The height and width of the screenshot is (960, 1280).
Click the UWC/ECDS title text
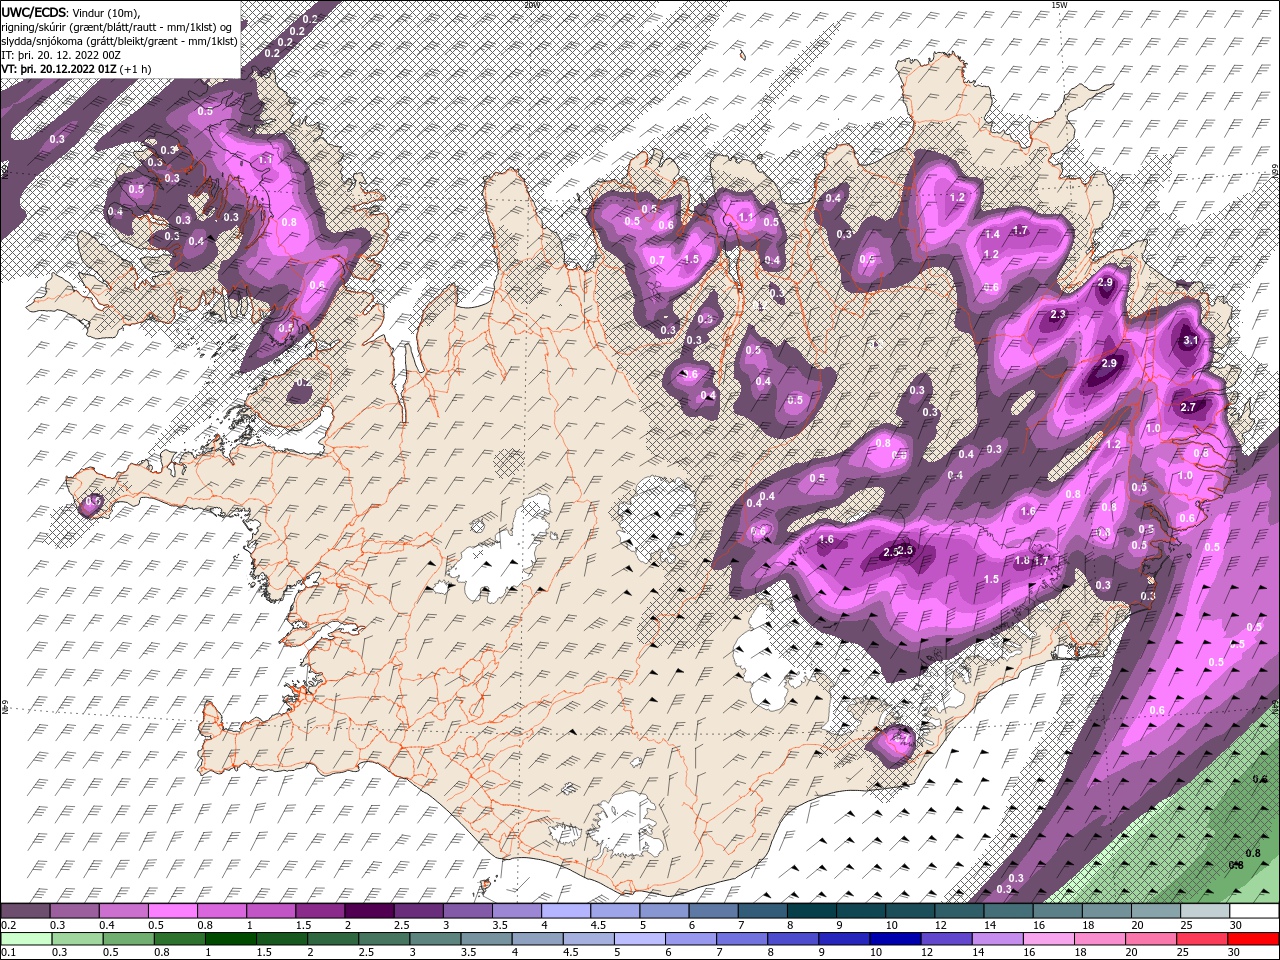click(34, 11)
